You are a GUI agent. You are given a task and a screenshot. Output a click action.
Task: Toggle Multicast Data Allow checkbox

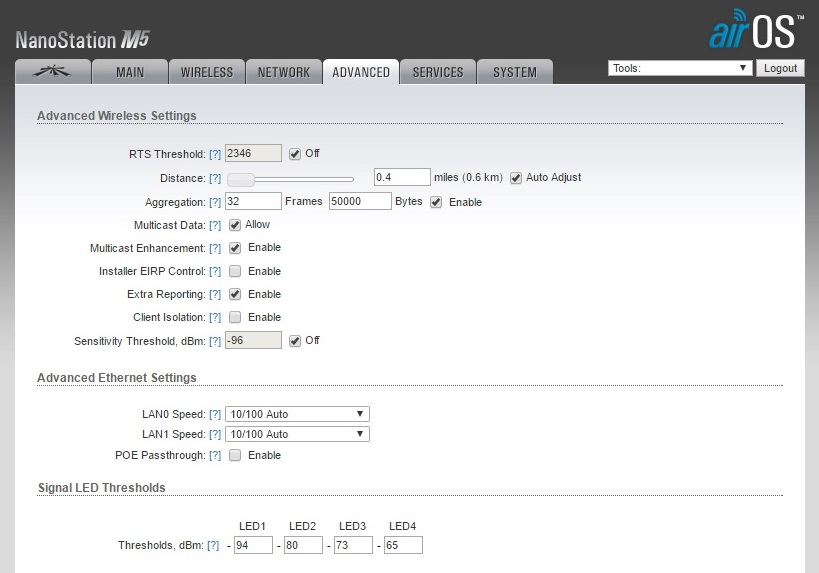(235, 225)
